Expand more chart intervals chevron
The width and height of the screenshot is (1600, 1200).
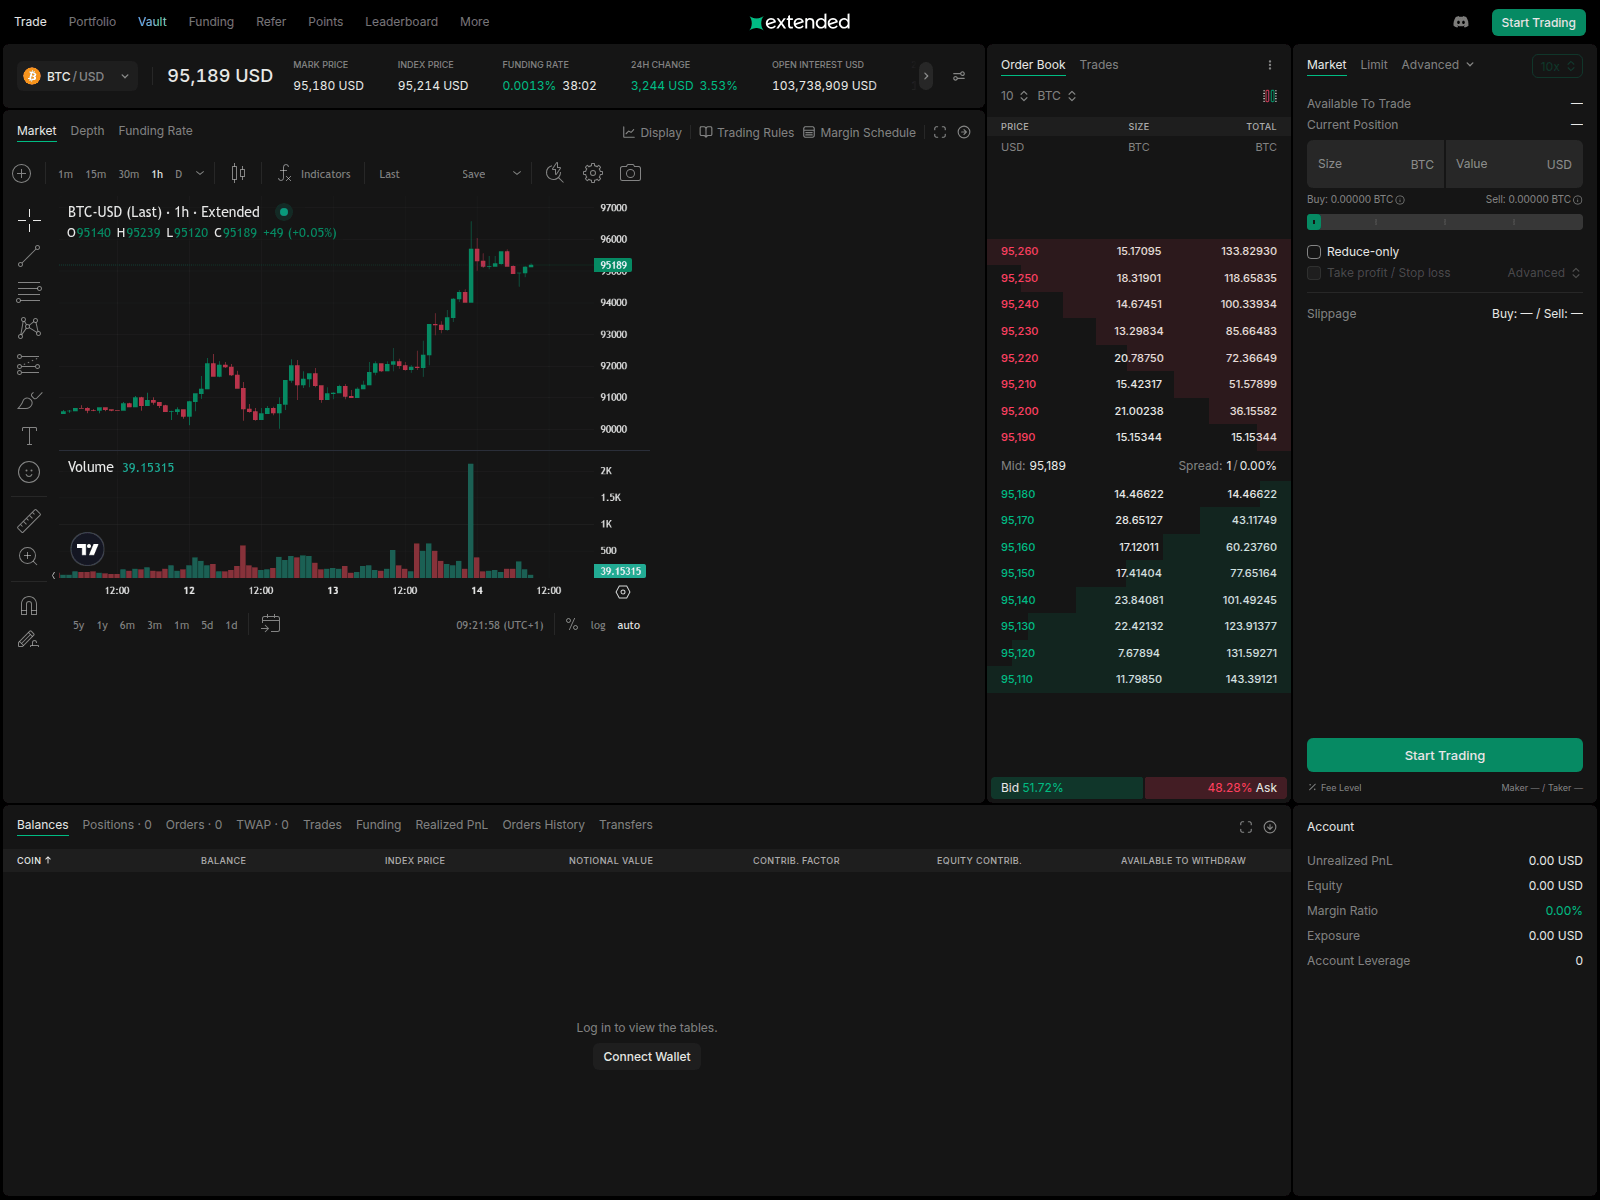[200, 173]
